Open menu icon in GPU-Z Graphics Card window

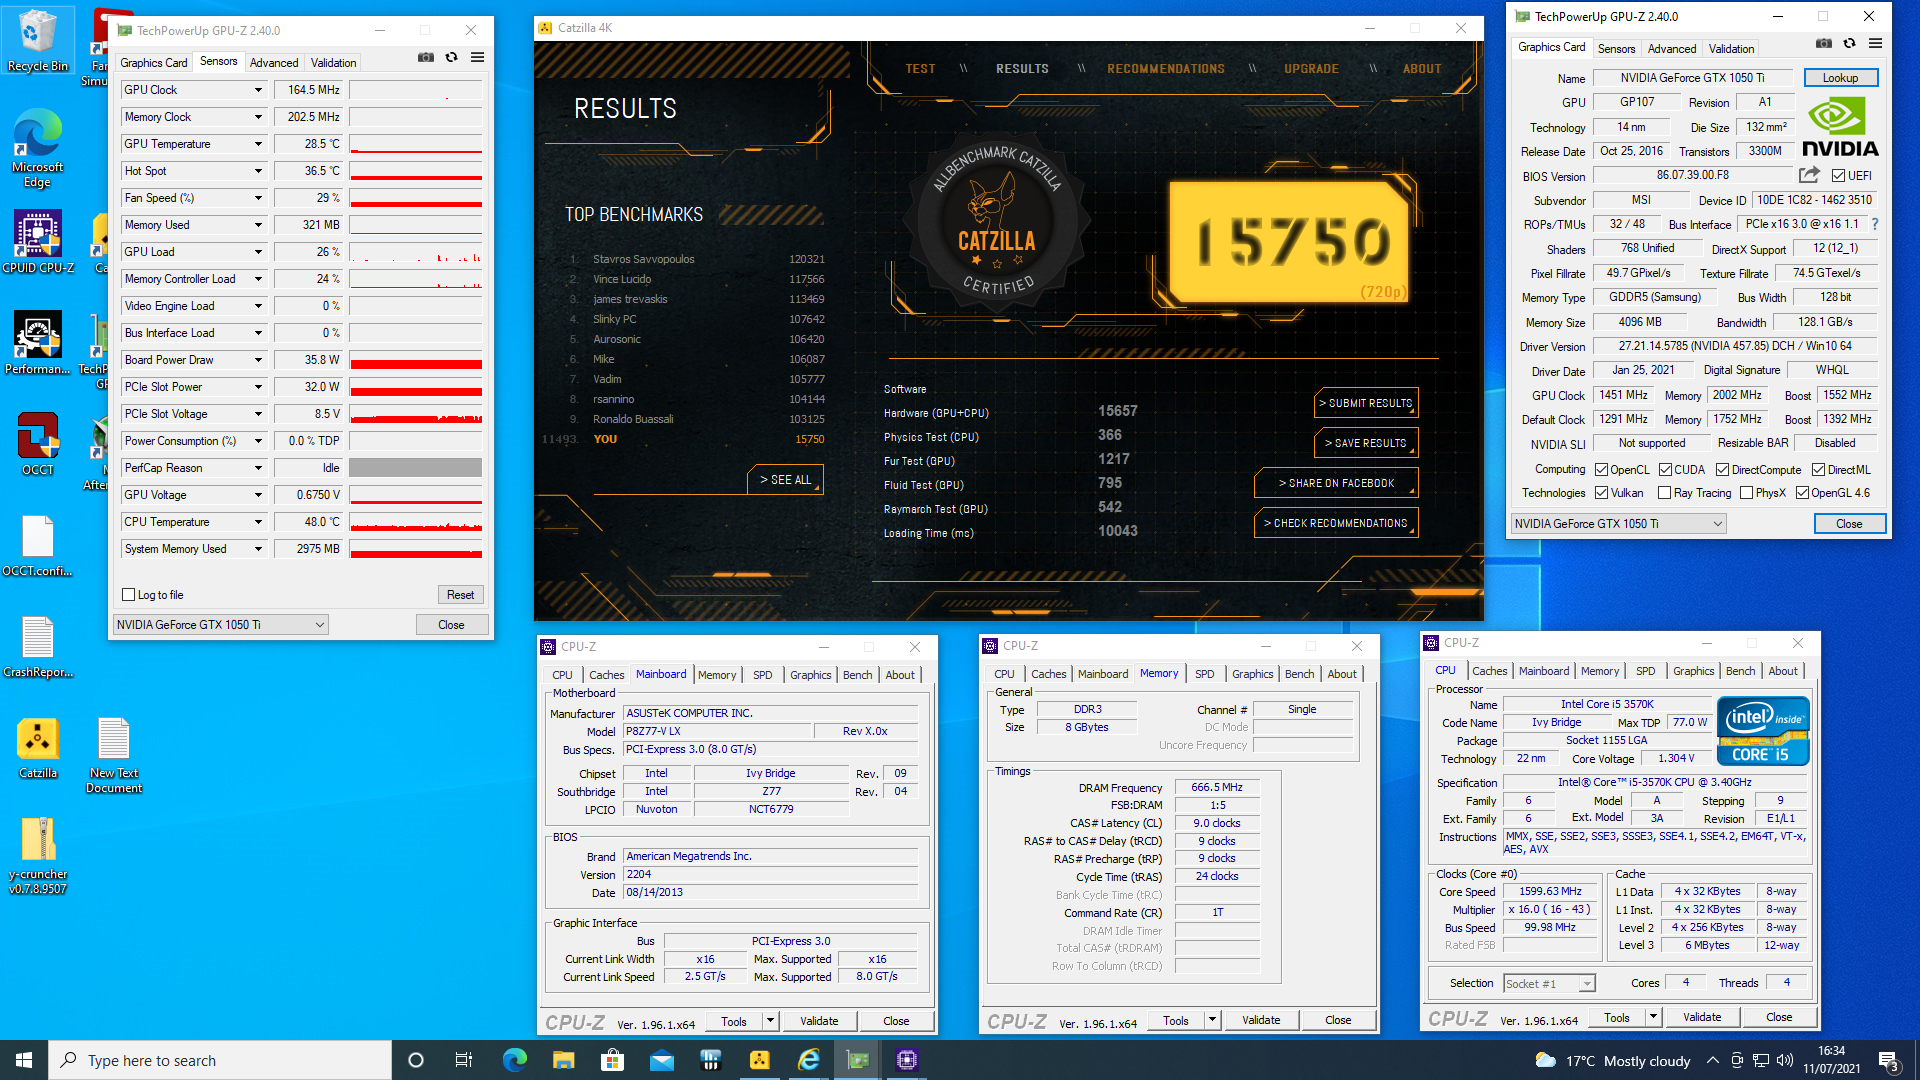pos(1876,43)
